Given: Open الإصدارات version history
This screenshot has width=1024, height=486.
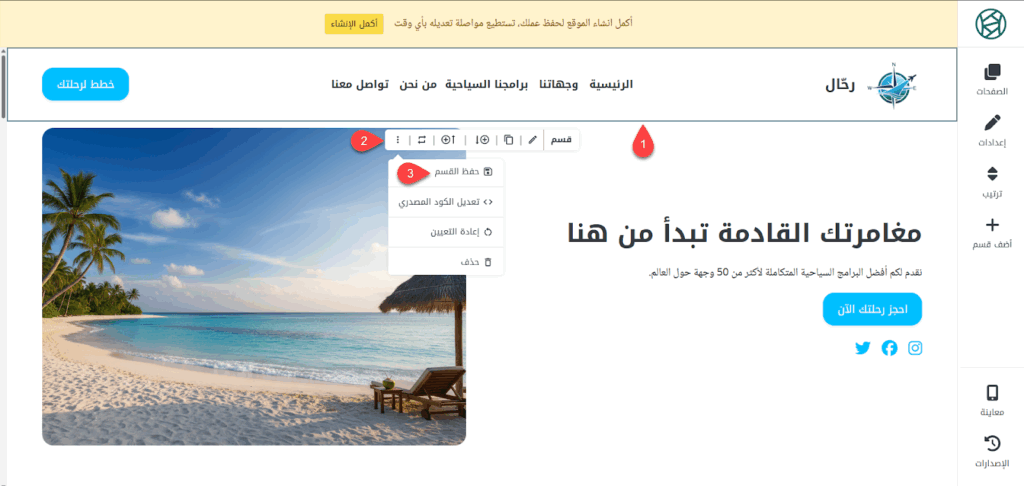Looking at the screenshot, I should pos(991,452).
